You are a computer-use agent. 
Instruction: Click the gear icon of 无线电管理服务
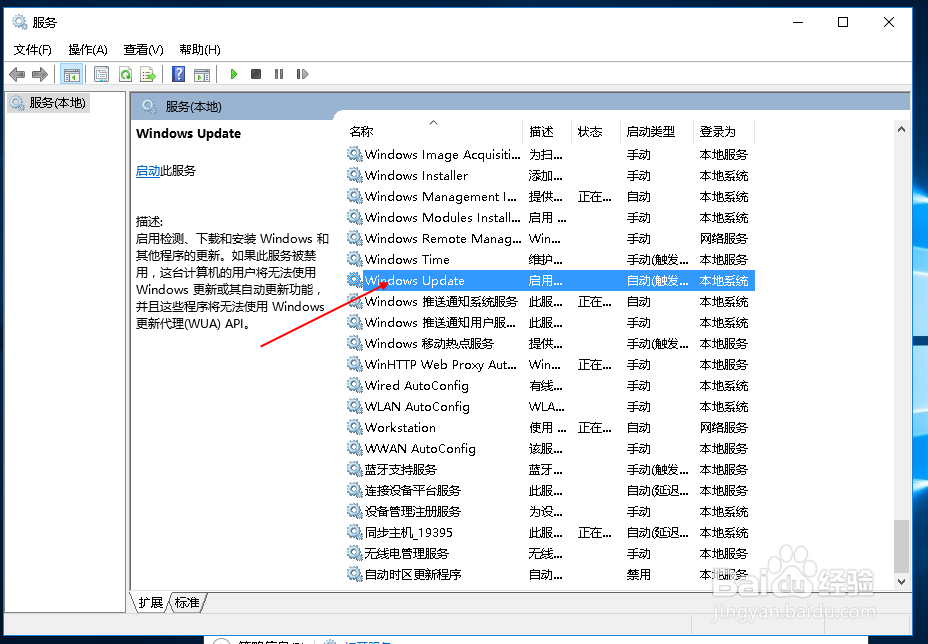tap(355, 553)
